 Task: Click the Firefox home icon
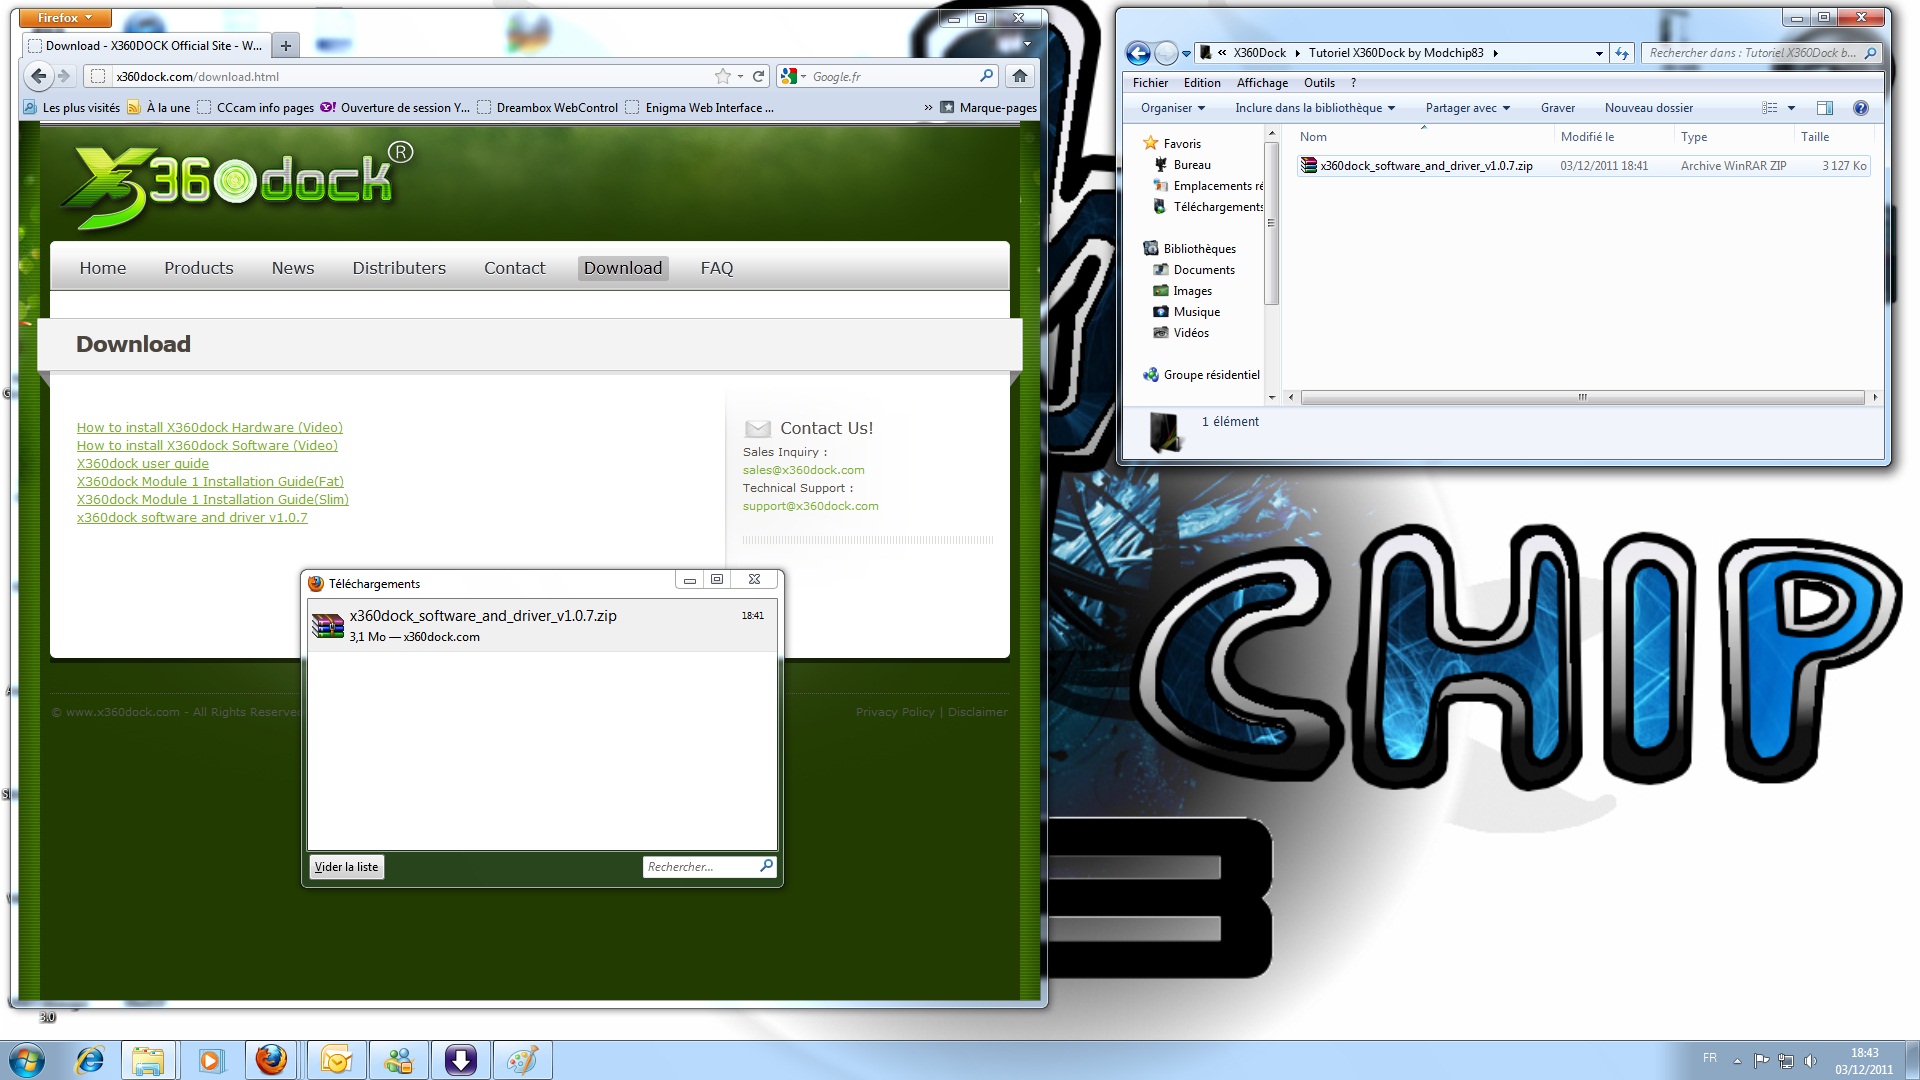tap(1019, 76)
